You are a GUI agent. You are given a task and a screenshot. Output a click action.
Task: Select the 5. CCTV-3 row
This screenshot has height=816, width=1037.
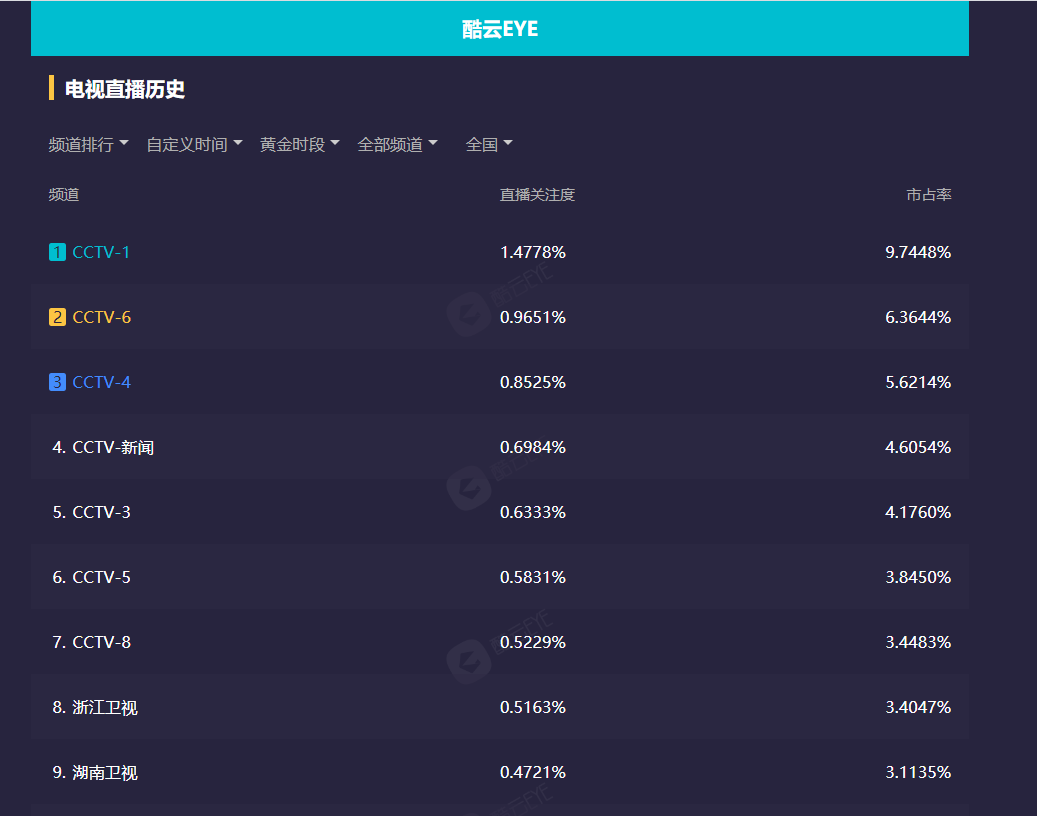tap(500, 512)
